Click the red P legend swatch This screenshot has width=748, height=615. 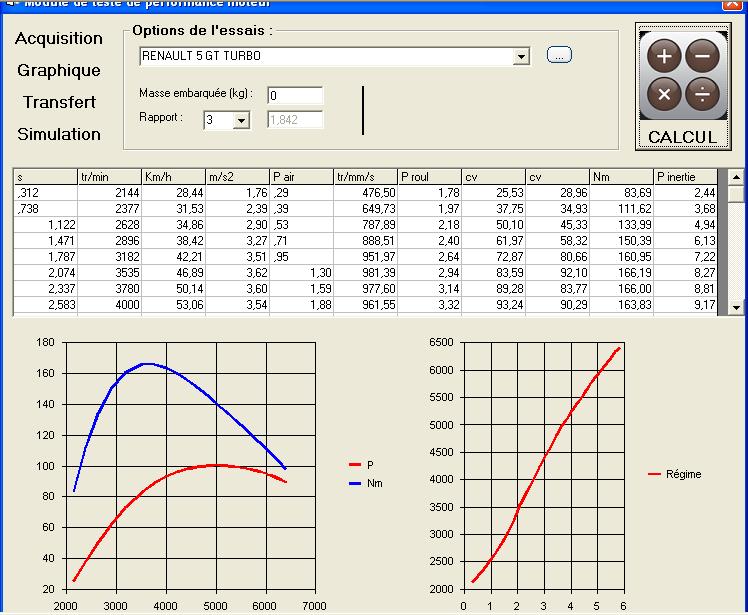click(x=354, y=465)
